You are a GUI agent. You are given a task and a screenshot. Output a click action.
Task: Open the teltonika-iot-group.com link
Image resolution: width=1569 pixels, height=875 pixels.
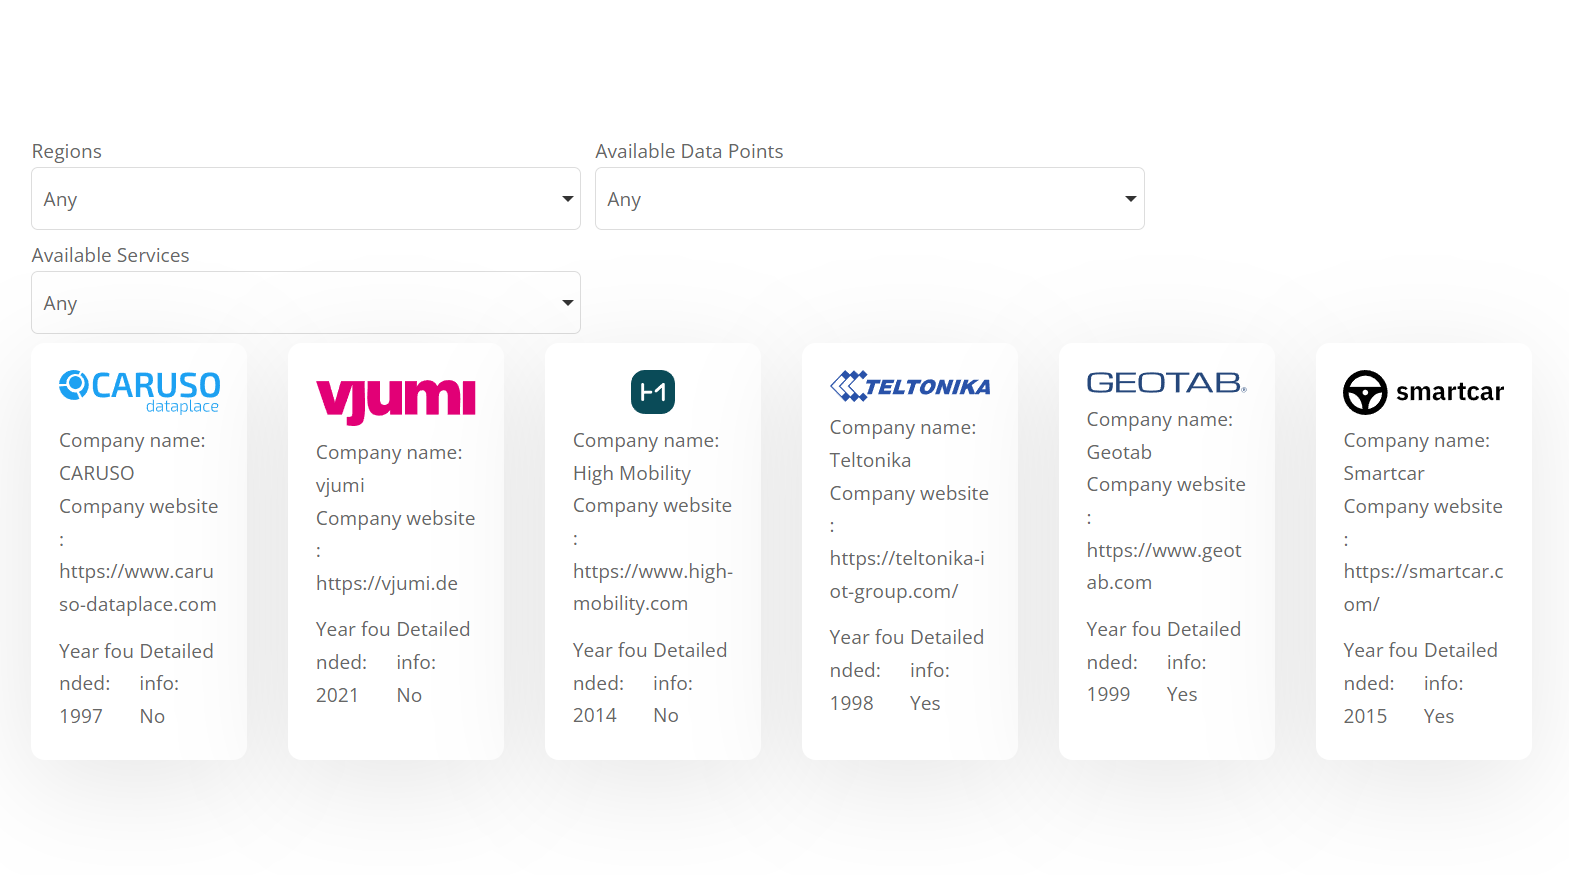[x=907, y=575]
